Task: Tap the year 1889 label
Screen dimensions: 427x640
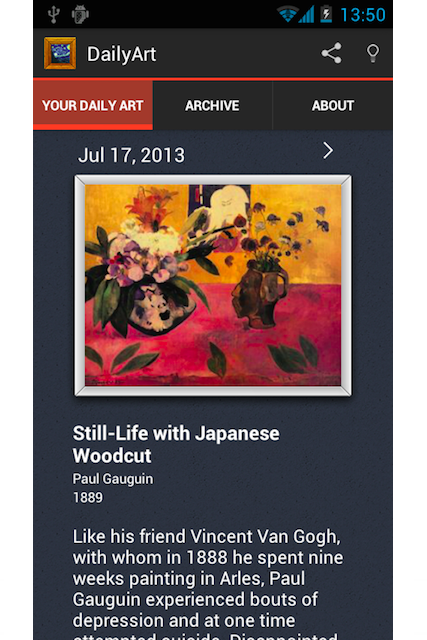Action: [x=88, y=498]
